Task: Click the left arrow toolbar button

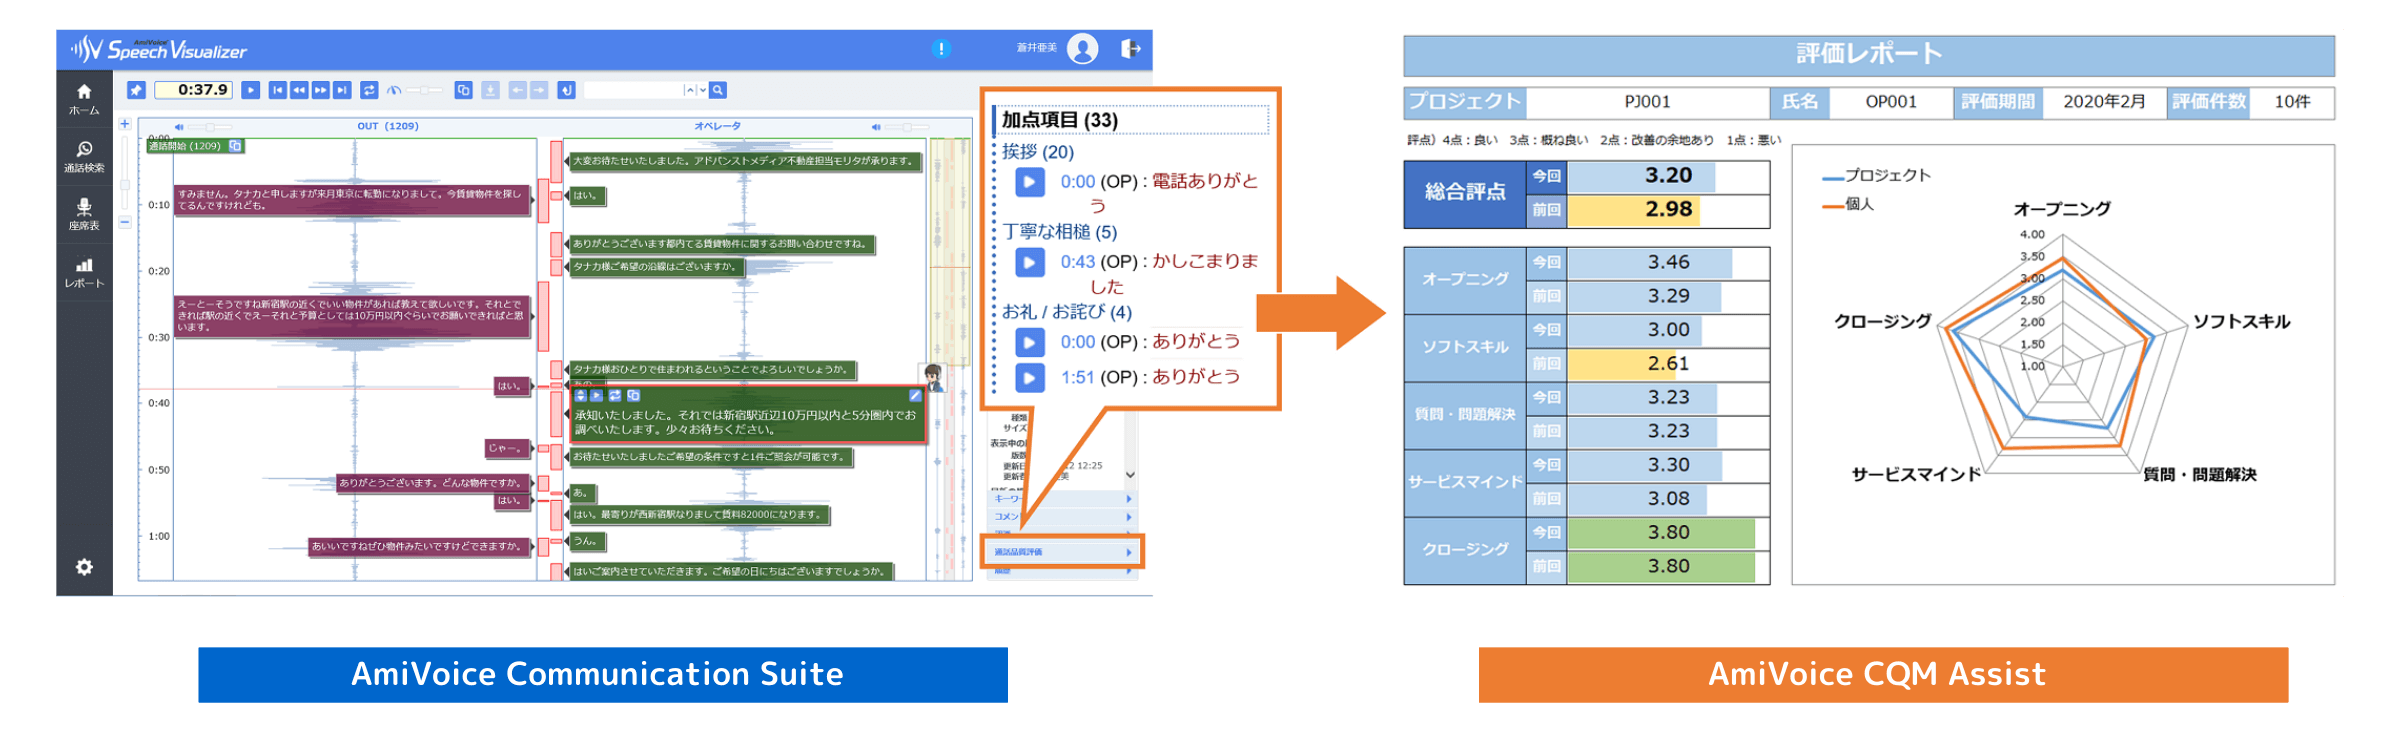Action: [517, 90]
